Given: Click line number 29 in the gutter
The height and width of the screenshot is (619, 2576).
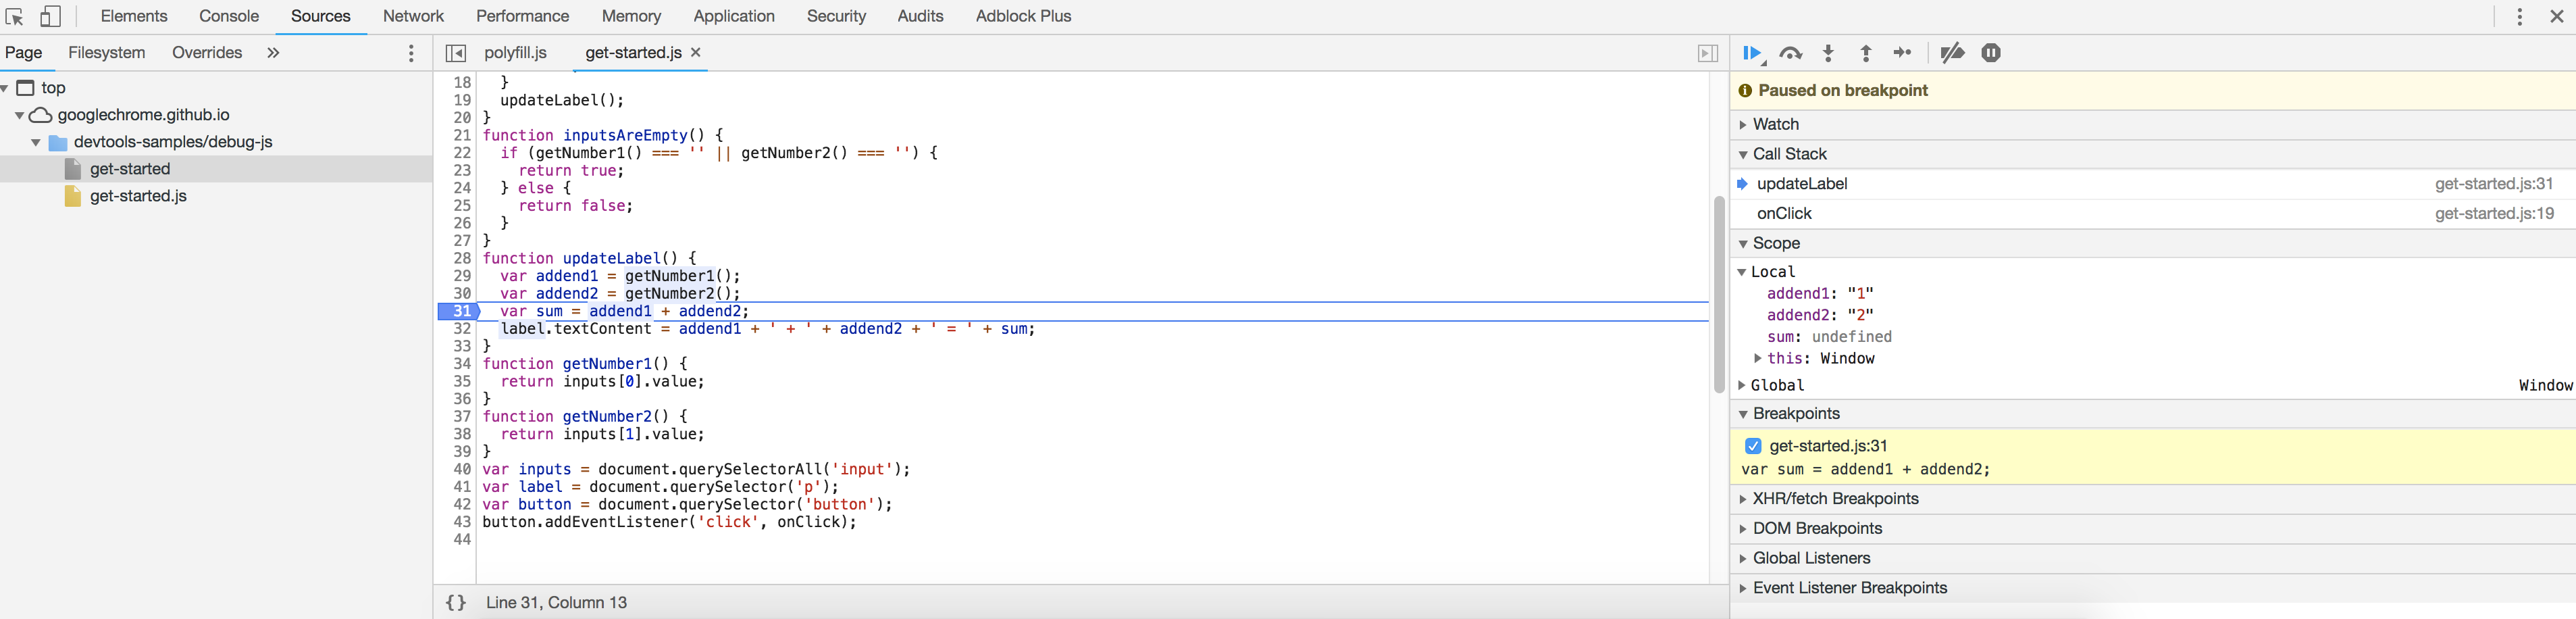Looking at the screenshot, I should 462,276.
